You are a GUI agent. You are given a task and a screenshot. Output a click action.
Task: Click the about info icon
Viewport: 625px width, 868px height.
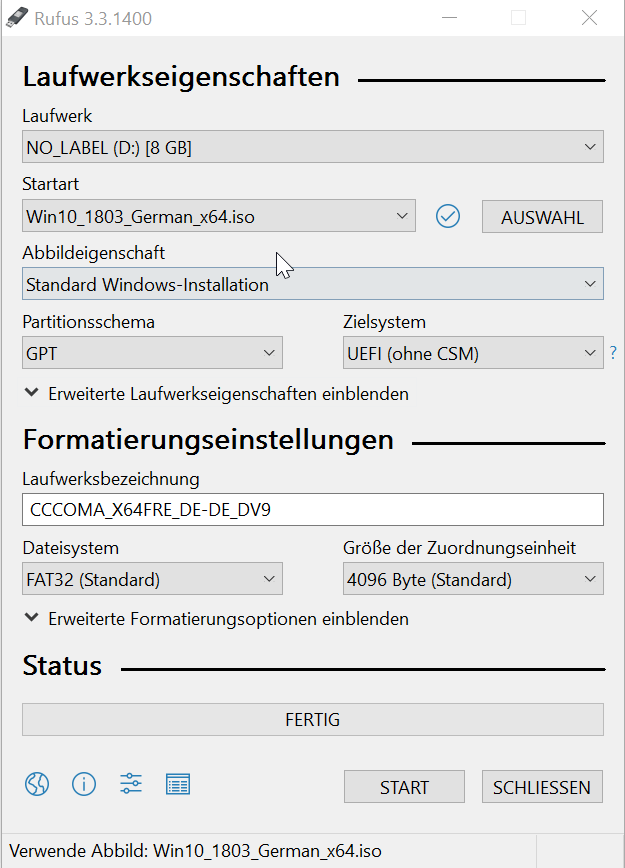point(84,784)
